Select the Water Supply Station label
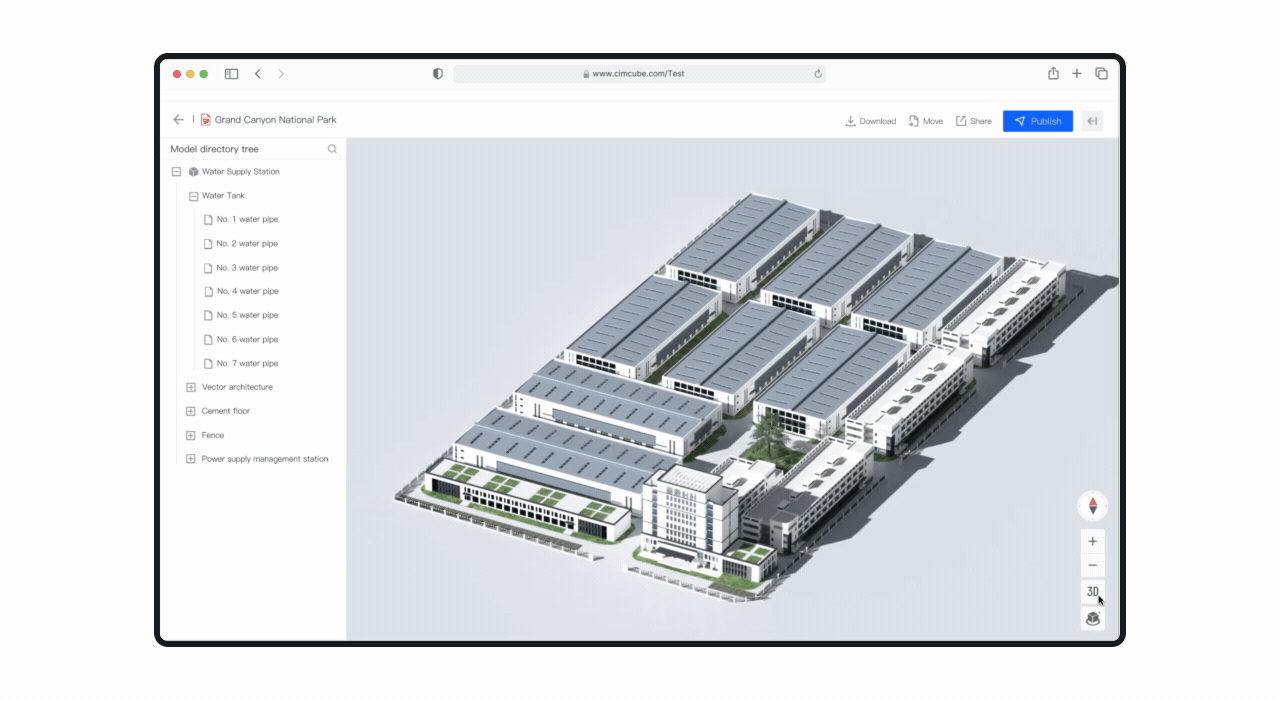 [241, 172]
